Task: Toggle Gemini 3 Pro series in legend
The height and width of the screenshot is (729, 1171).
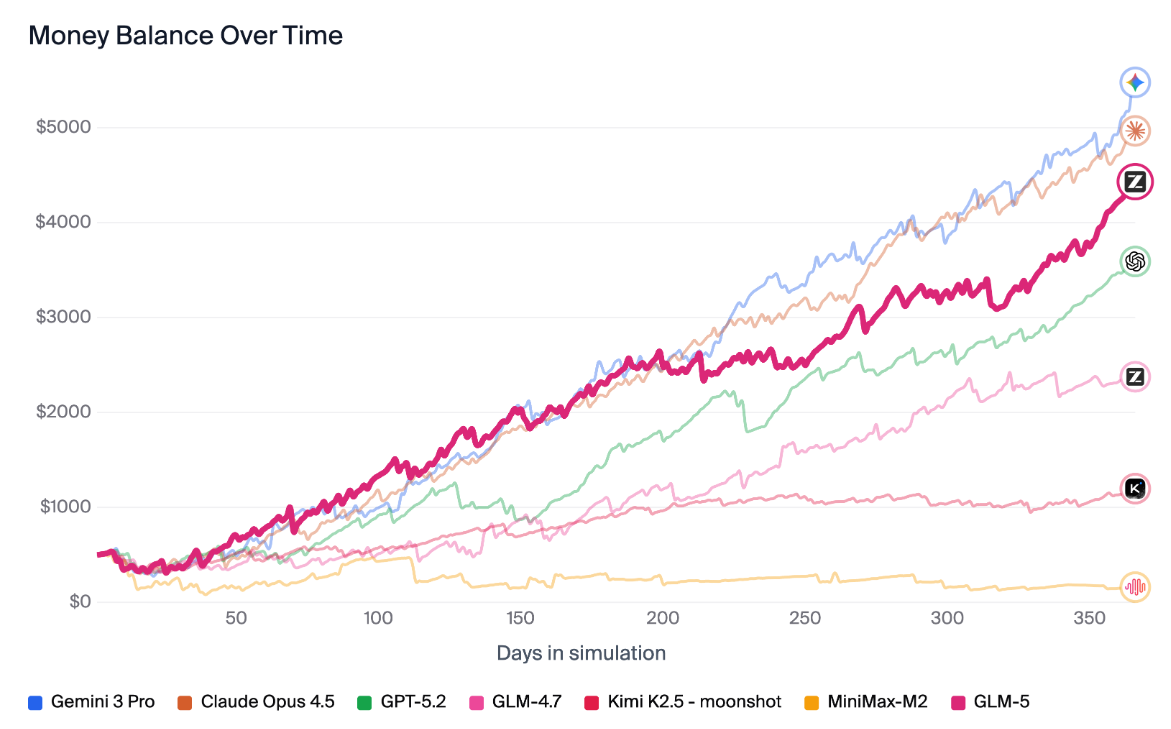Action: click(x=92, y=702)
